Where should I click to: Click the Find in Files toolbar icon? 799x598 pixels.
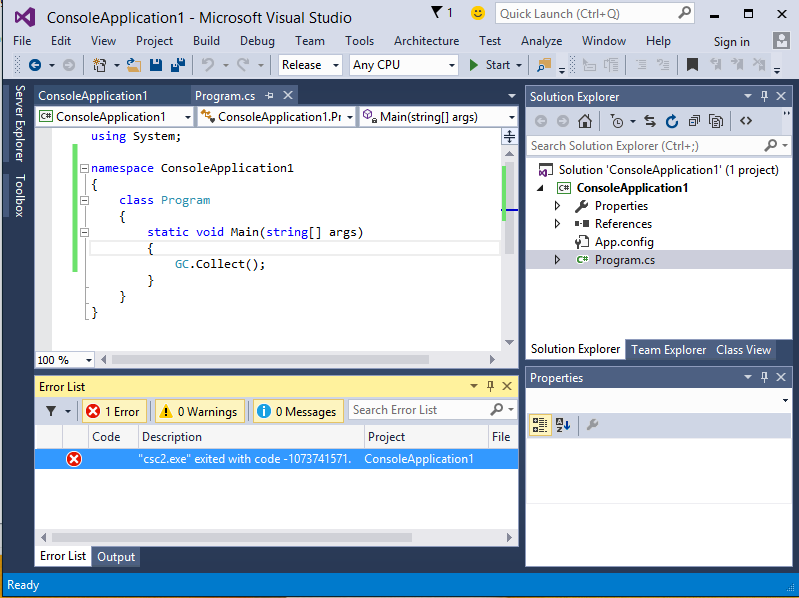pos(544,65)
